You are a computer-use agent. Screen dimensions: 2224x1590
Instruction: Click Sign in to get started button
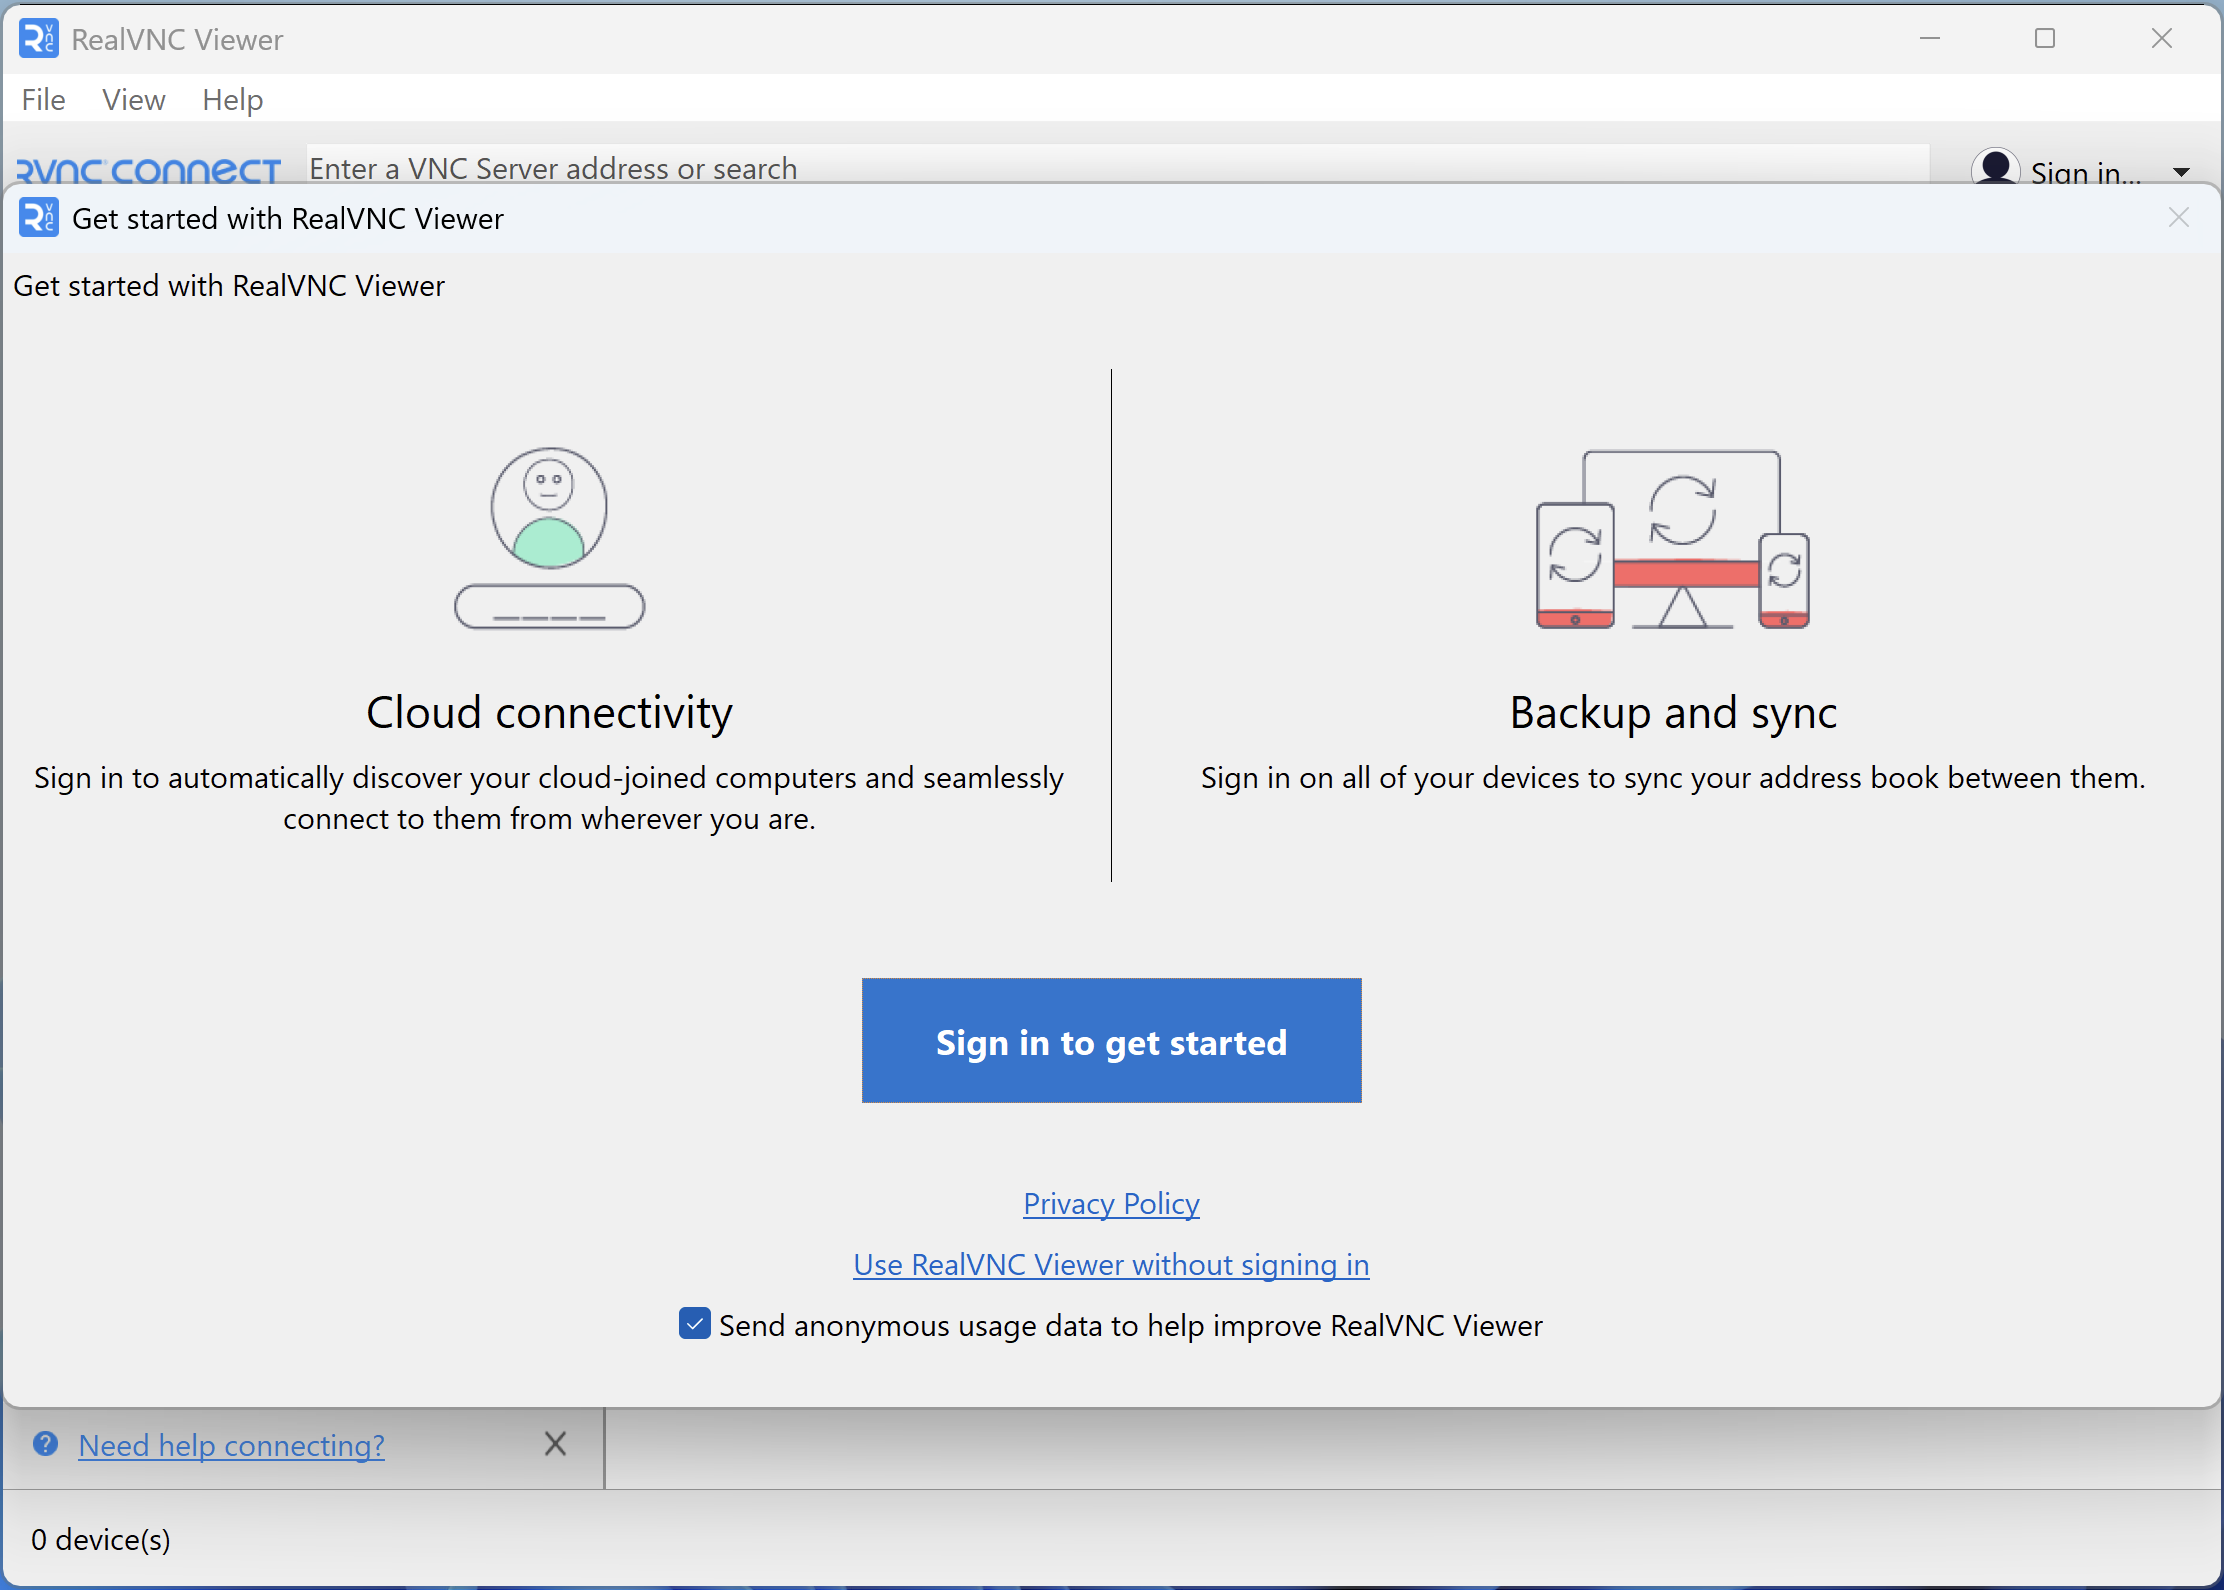[x=1111, y=1040]
